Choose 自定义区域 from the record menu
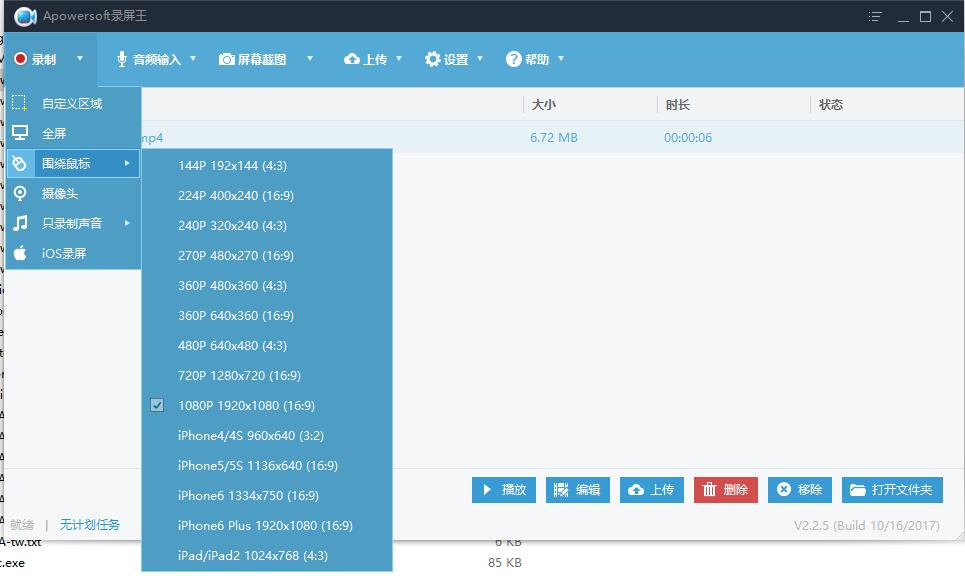965x576 pixels. pos(73,103)
